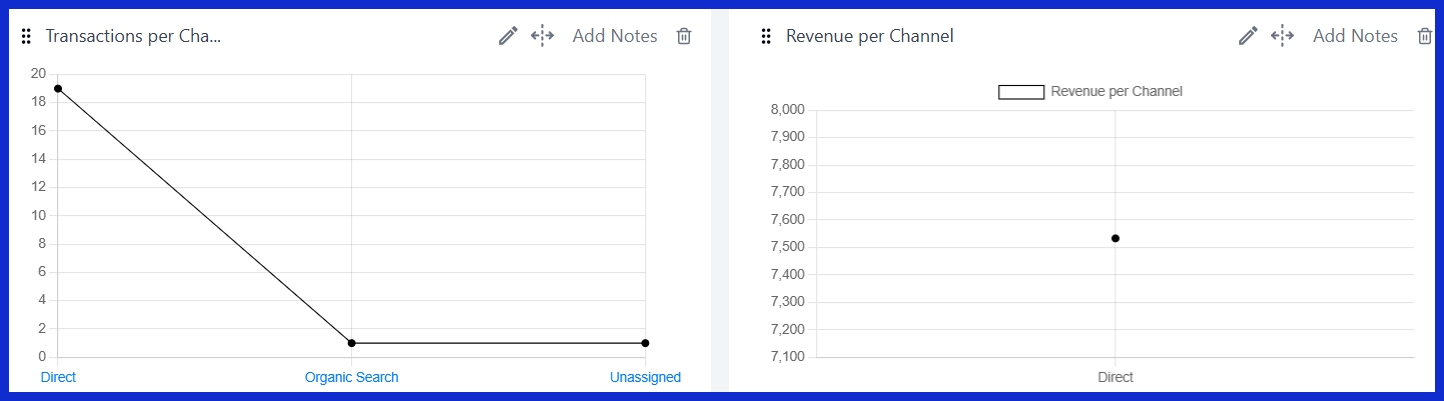Open the Unassigned channel link
Image resolution: width=1444 pixels, height=401 pixels.
tap(645, 377)
